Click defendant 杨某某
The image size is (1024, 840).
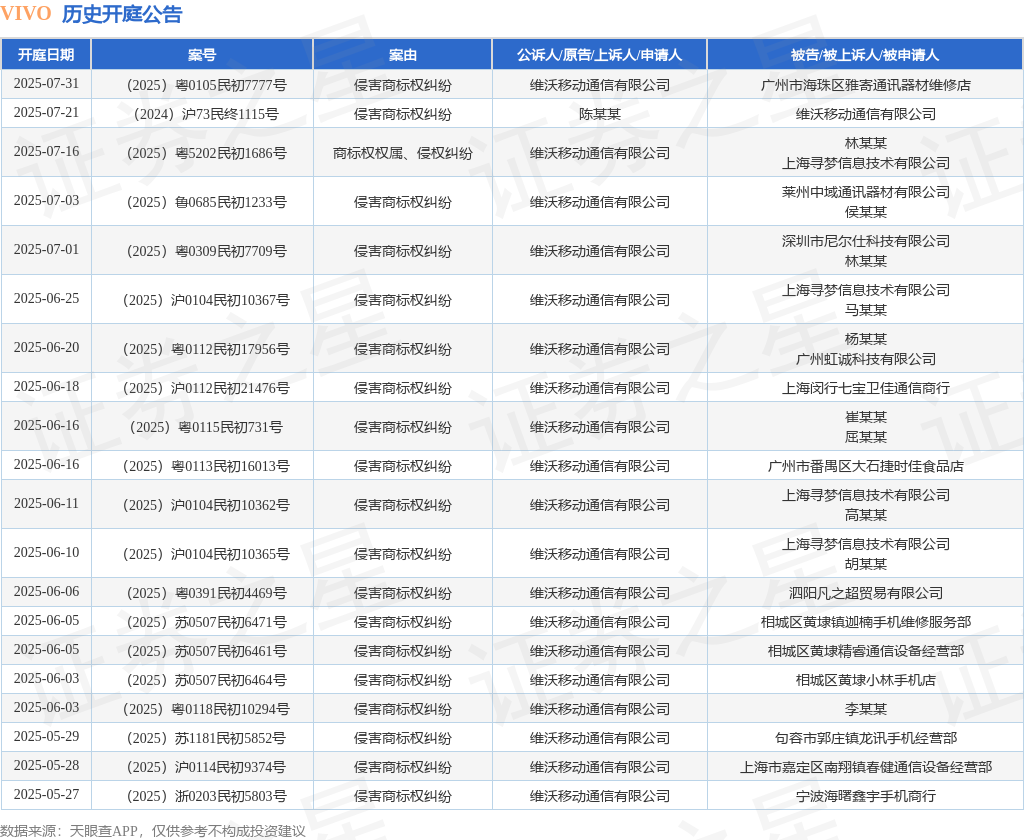point(865,339)
